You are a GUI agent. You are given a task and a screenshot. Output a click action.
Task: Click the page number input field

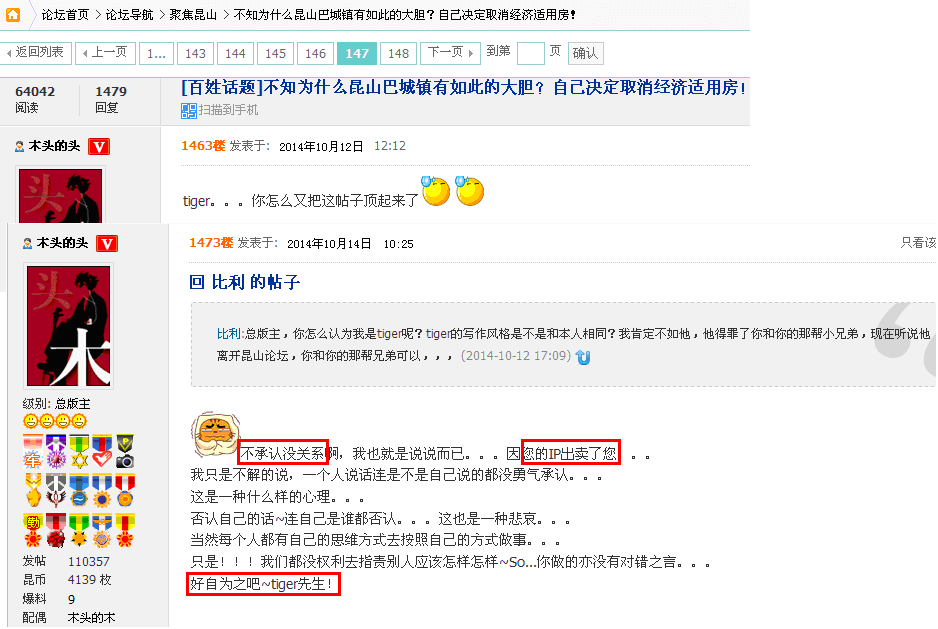click(x=531, y=53)
